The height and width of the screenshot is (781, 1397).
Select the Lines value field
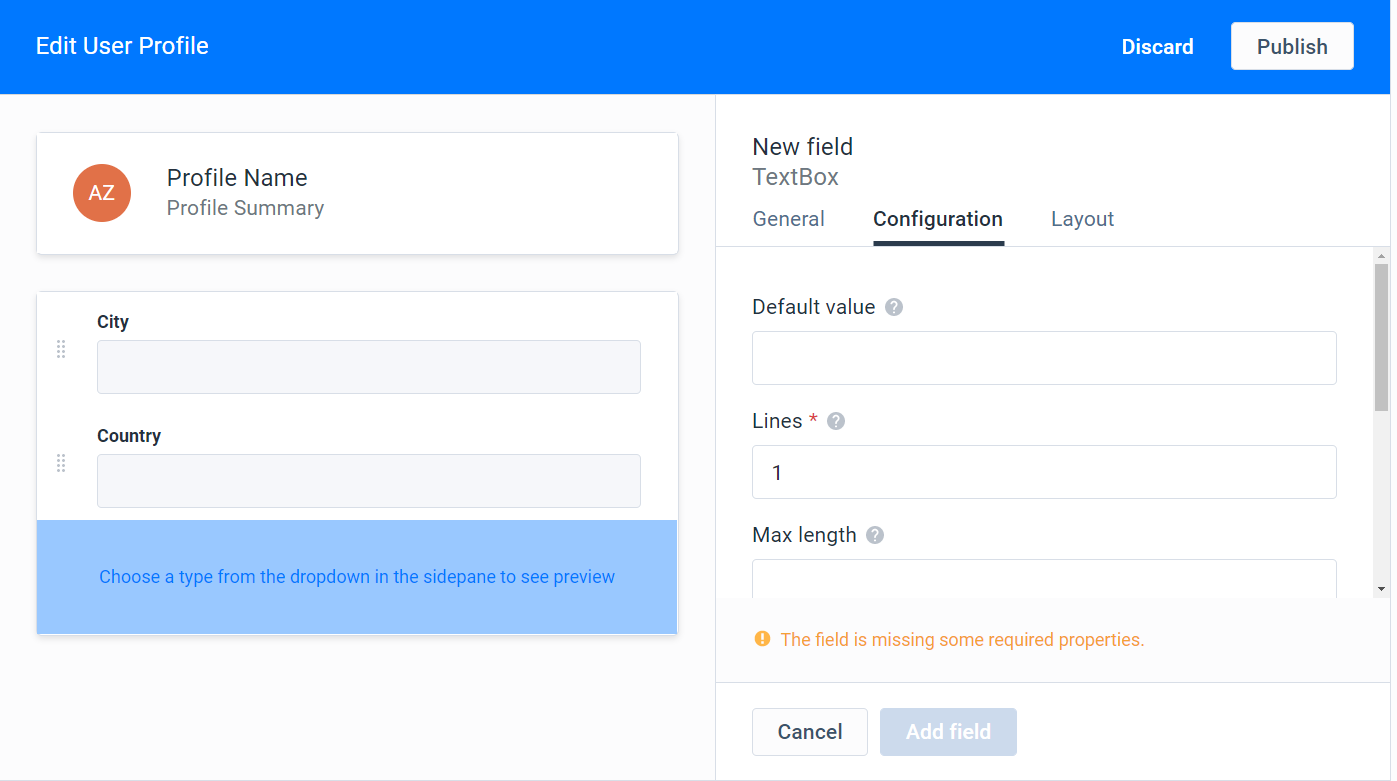click(1044, 471)
